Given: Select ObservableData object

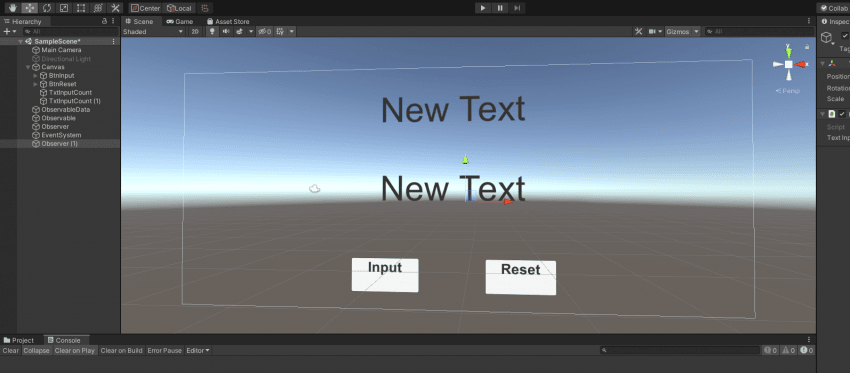Looking at the screenshot, I should click(65, 110).
